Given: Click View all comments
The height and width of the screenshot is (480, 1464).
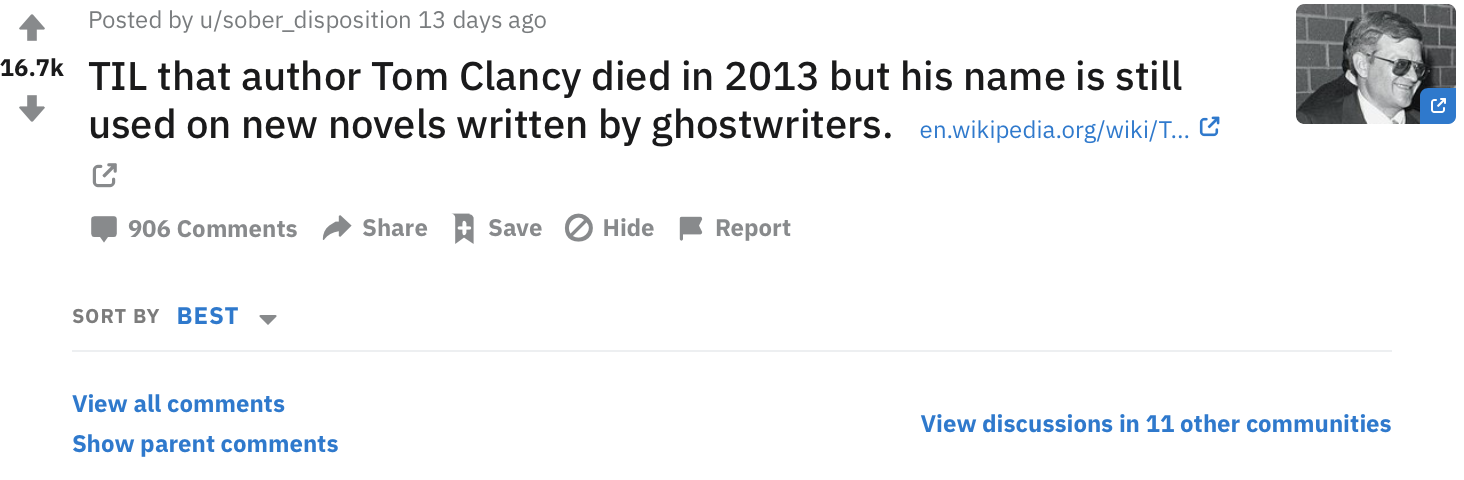Looking at the screenshot, I should [178, 404].
